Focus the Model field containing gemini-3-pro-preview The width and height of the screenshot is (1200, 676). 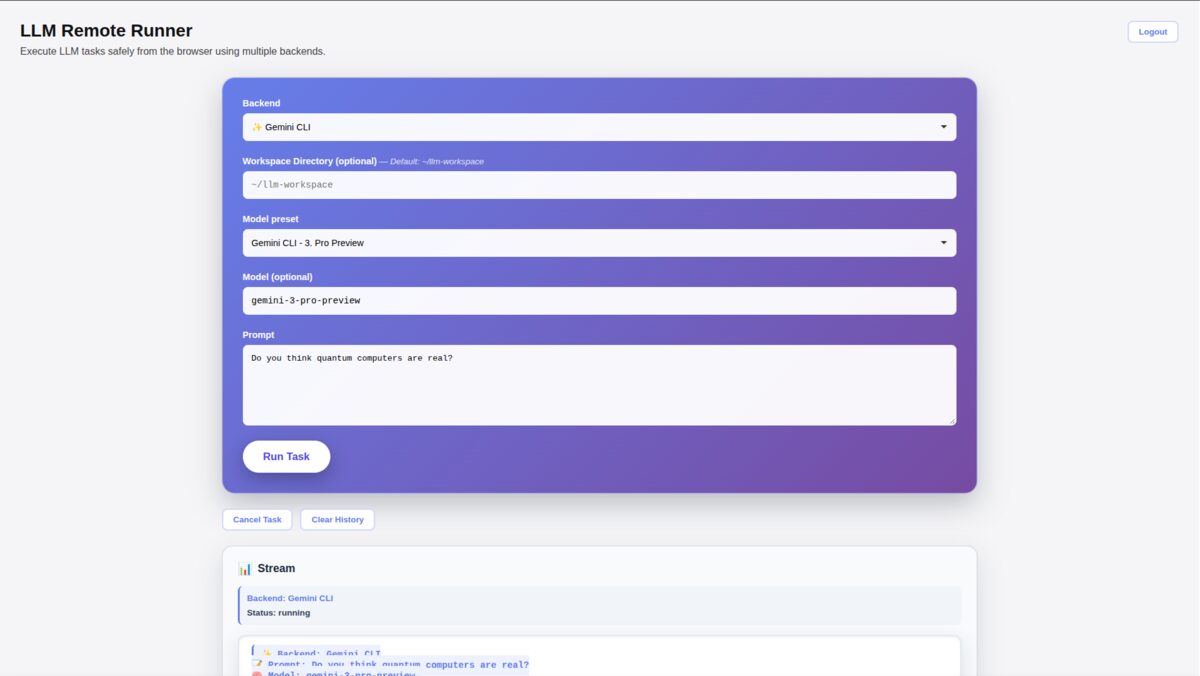pyautogui.click(x=599, y=301)
